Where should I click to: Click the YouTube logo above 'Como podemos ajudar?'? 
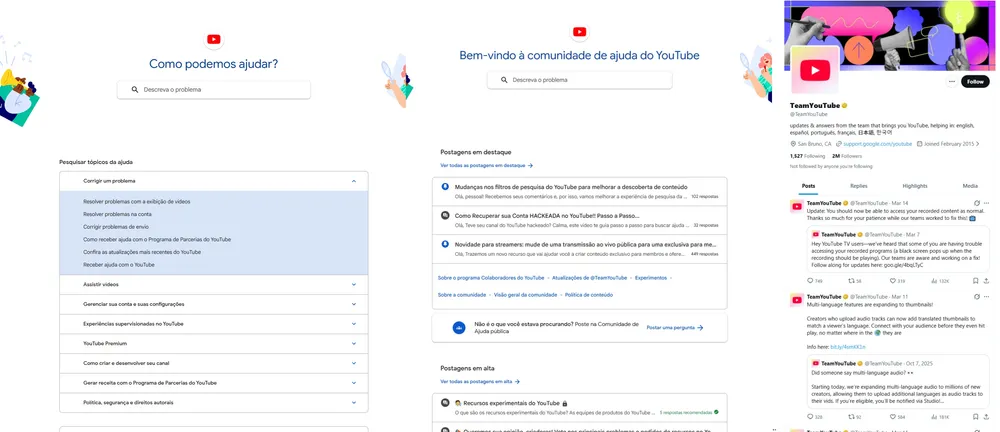[214, 40]
